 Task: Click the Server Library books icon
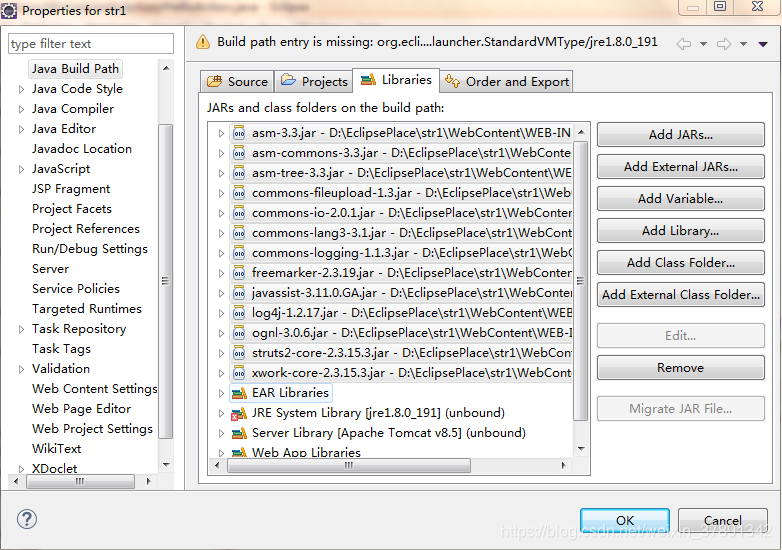point(239,433)
